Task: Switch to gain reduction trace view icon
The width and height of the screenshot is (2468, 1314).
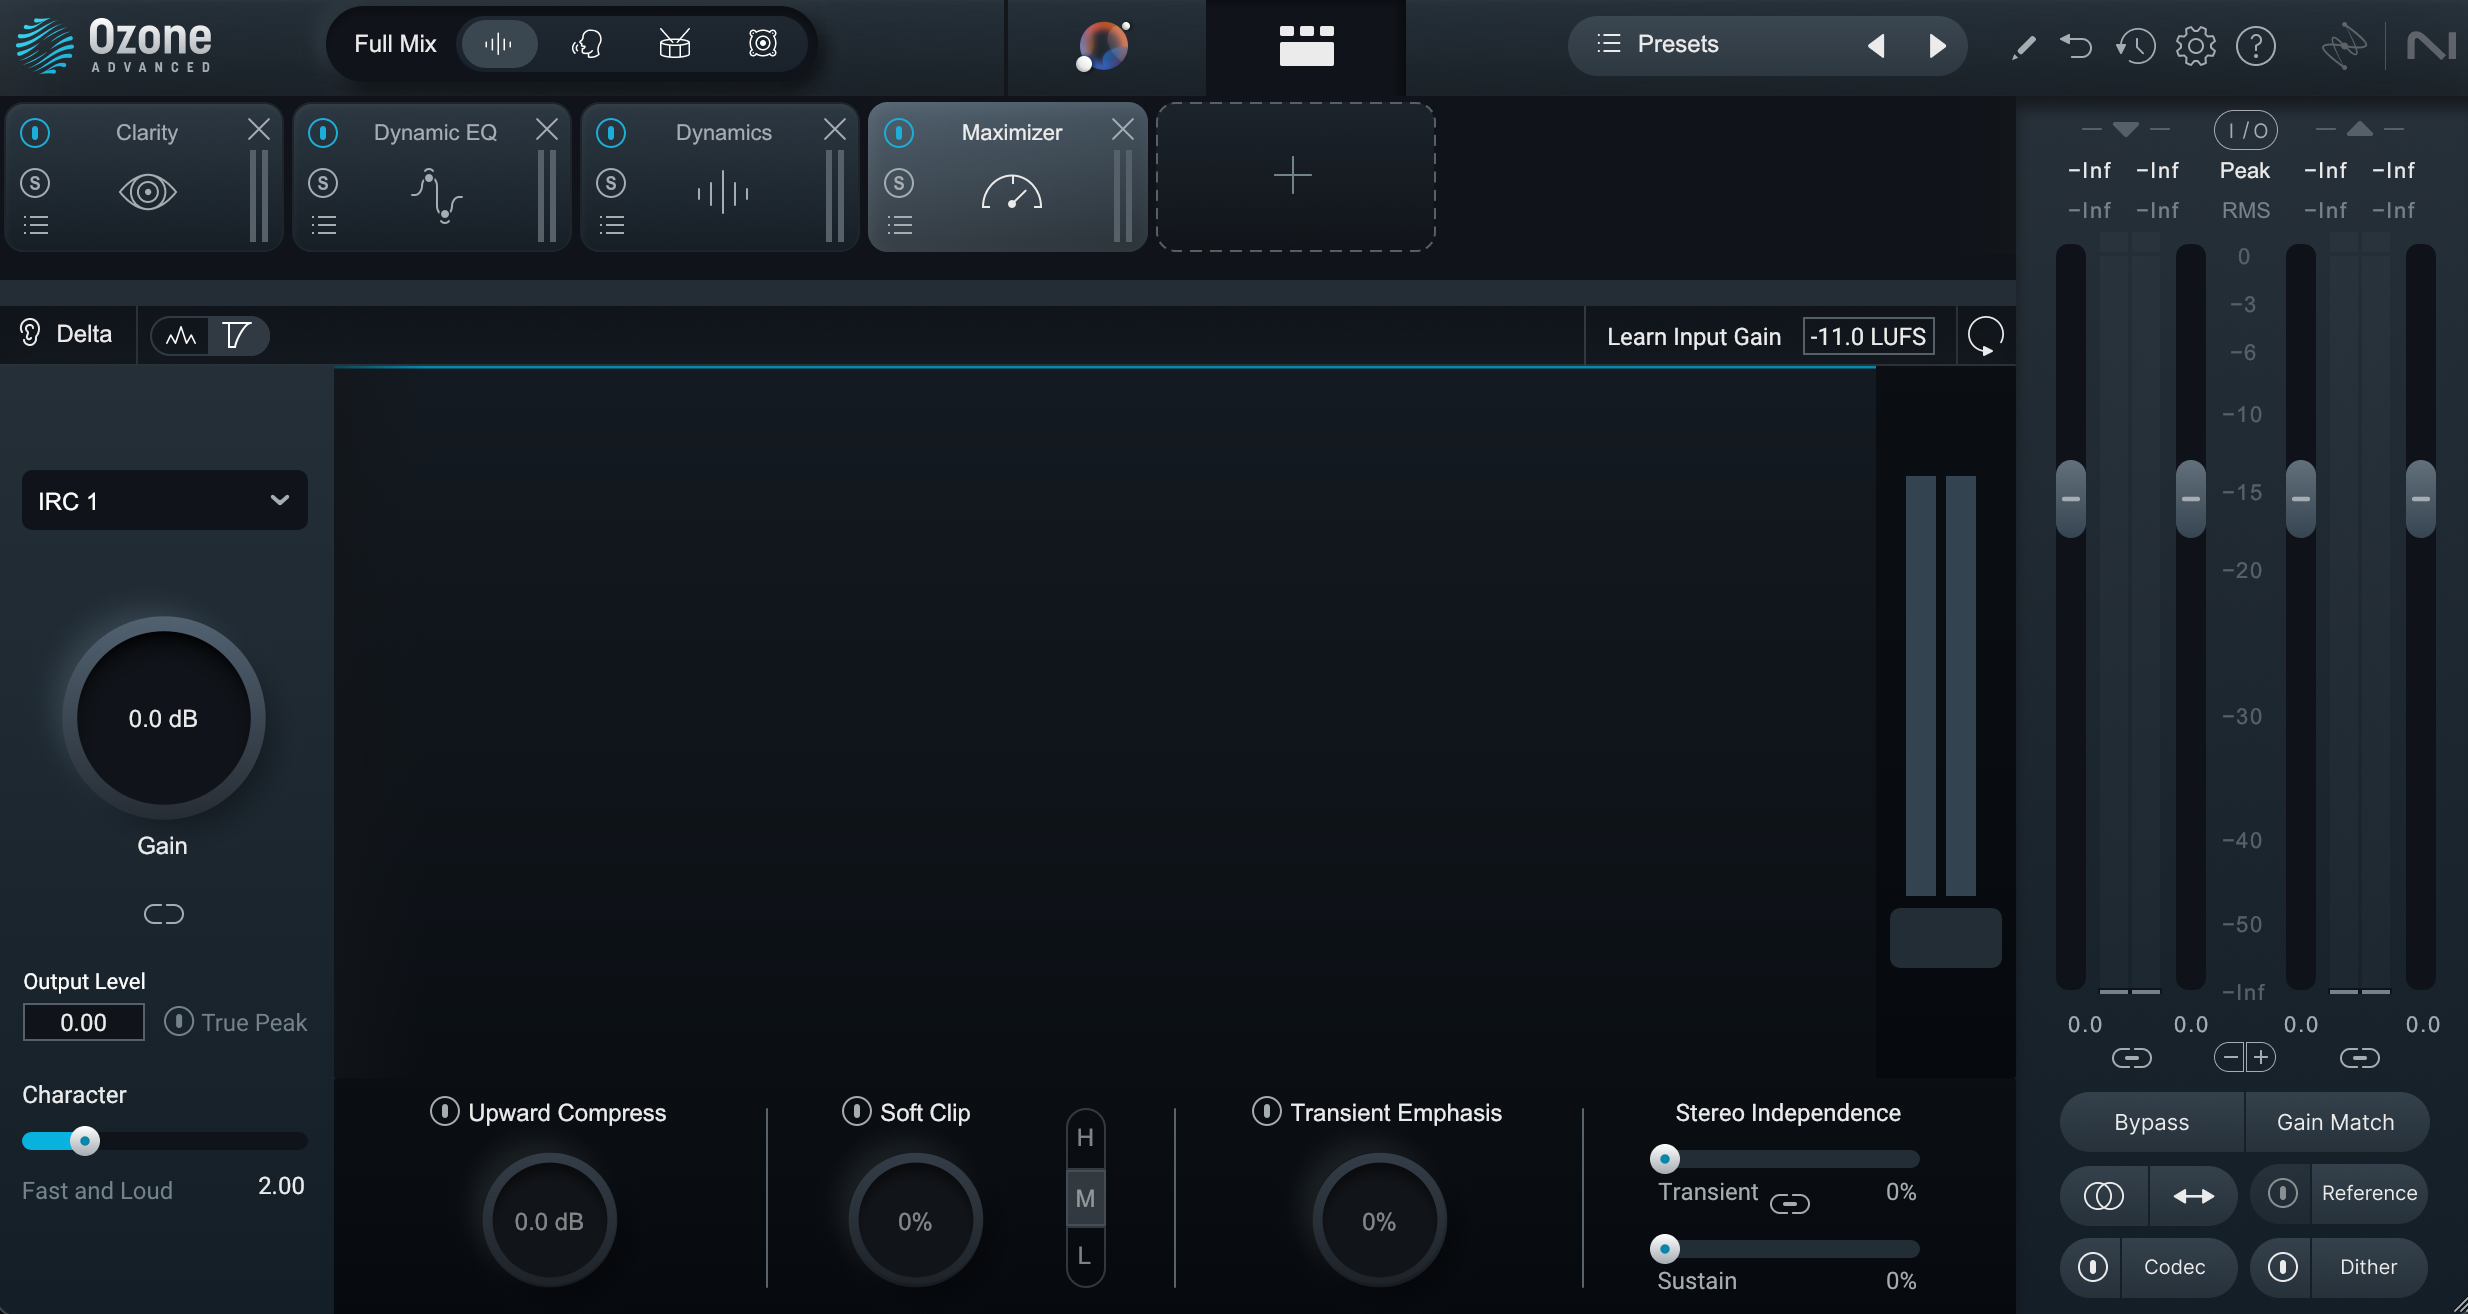Action: click(237, 336)
